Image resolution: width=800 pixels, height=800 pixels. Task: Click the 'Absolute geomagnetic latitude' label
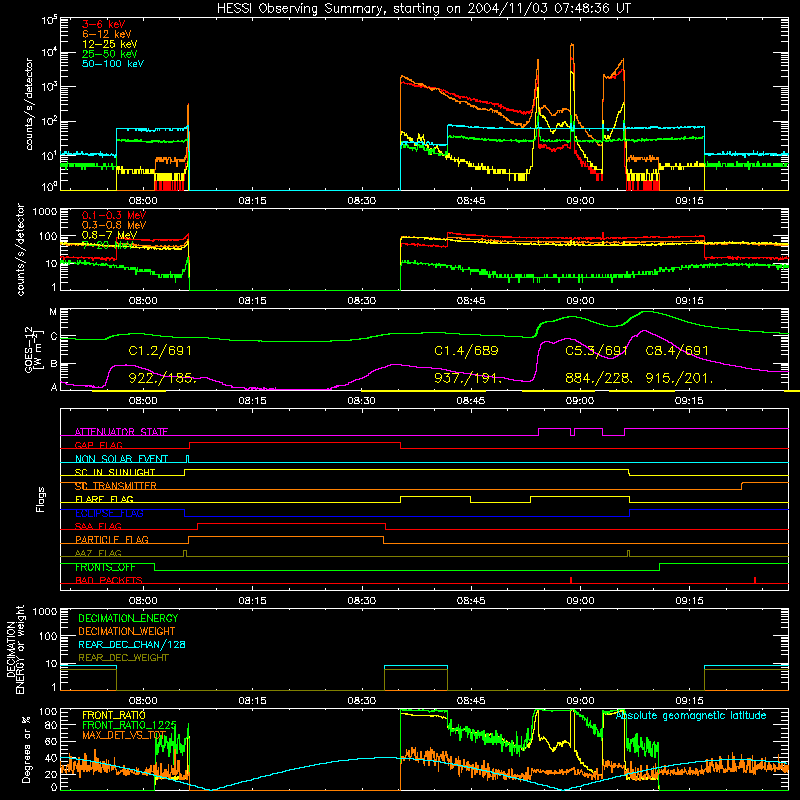click(691, 715)
